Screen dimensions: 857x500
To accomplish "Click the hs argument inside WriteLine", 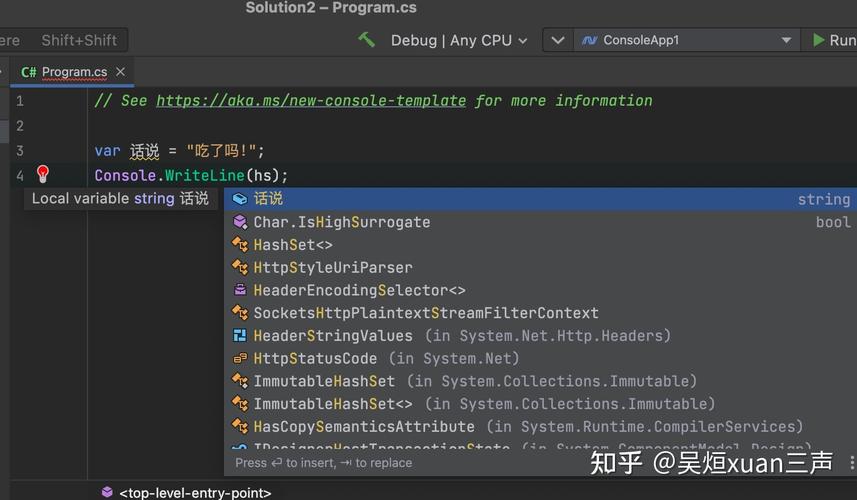I will (263, 175).
